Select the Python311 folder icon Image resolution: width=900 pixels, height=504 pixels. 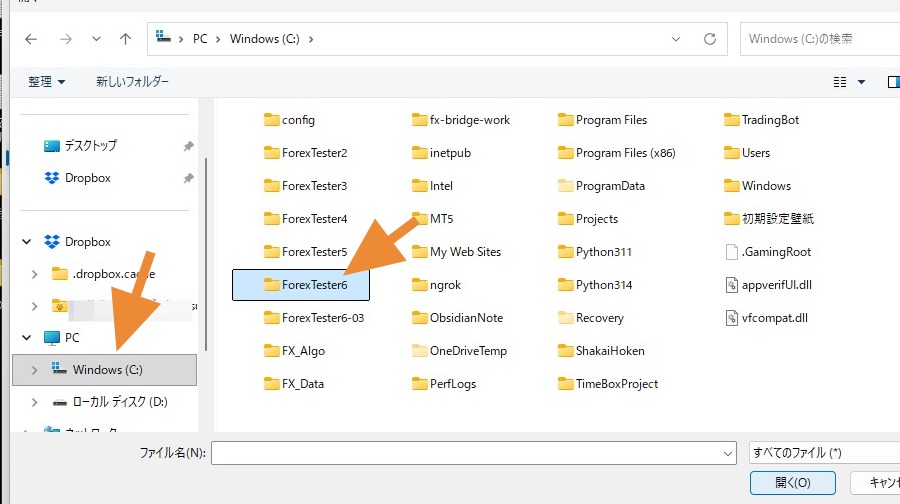(565, 251)
